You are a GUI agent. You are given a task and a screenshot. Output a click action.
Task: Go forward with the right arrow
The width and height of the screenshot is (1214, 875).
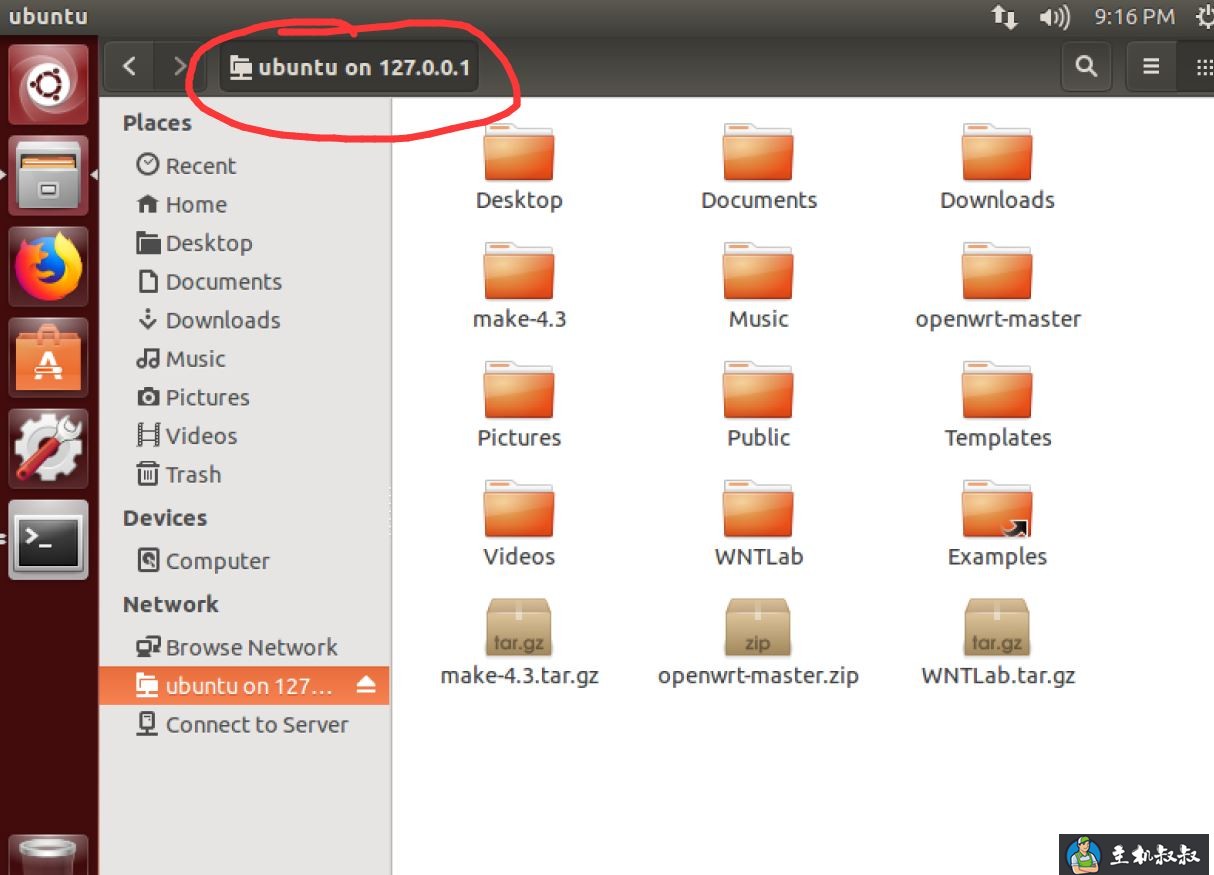[179, 67]
